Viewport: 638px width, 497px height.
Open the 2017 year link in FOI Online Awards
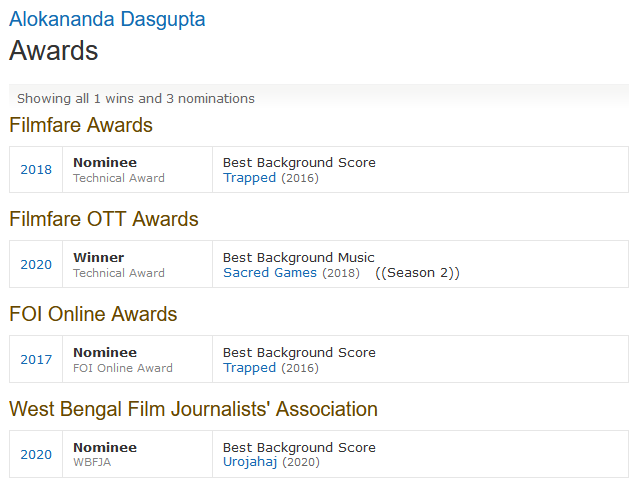36,359
